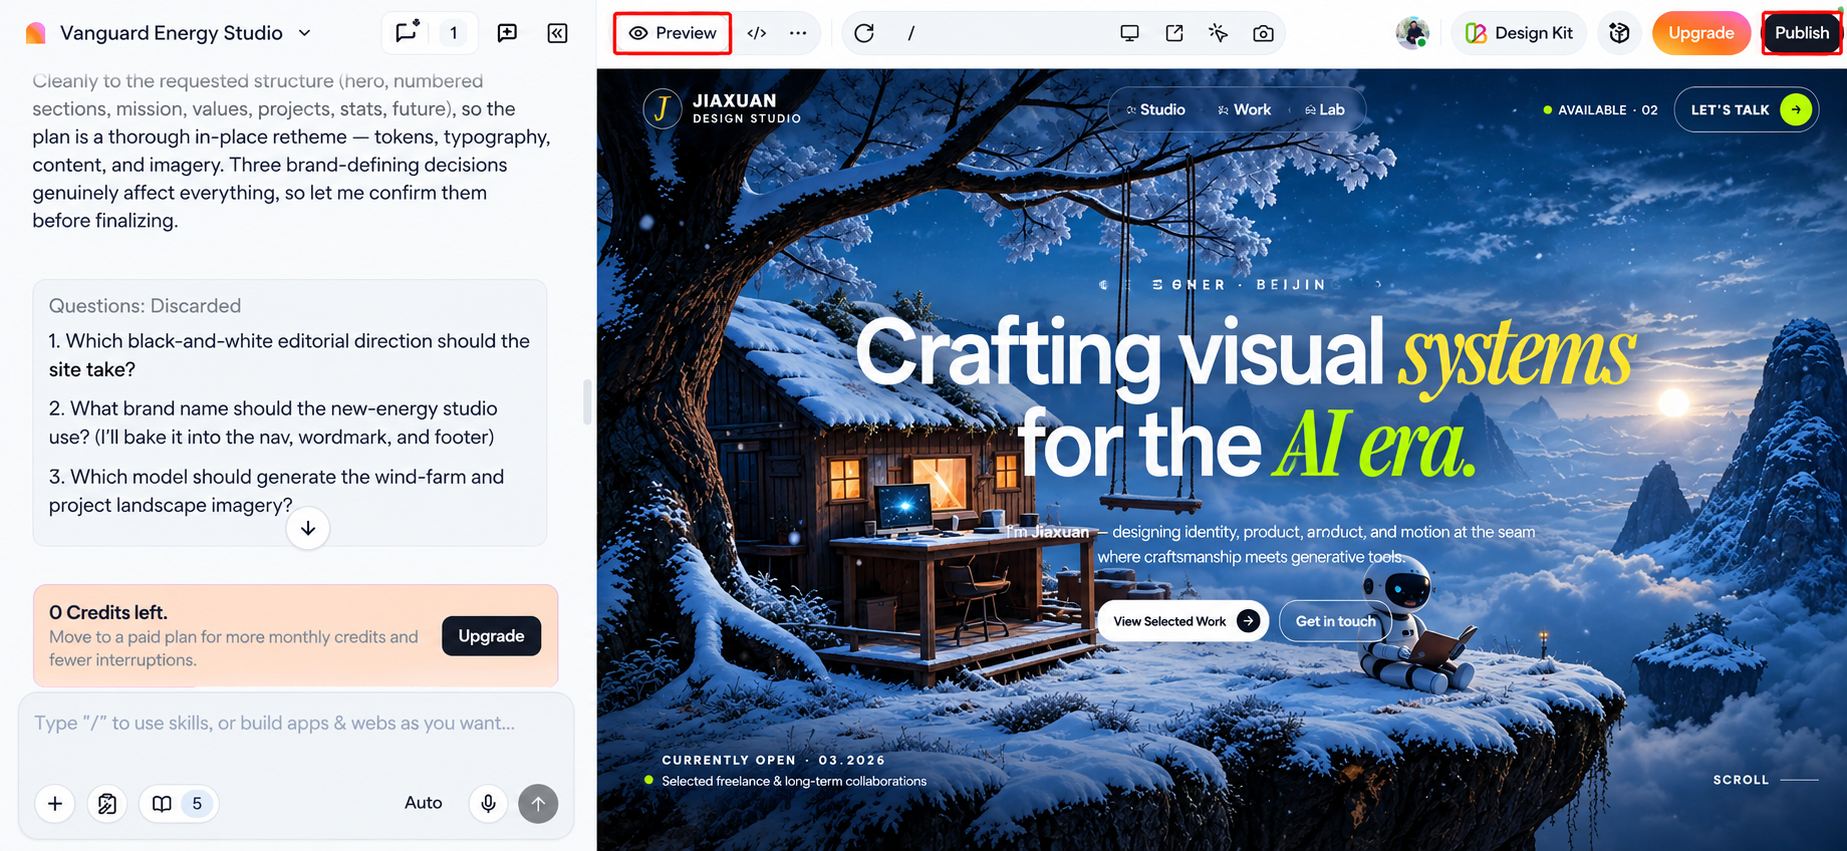Viewport: 1847px width, 851px height.
Task: Take a screenshot with camera icon
Action: pyautogui.click(x=1263, y=33)
